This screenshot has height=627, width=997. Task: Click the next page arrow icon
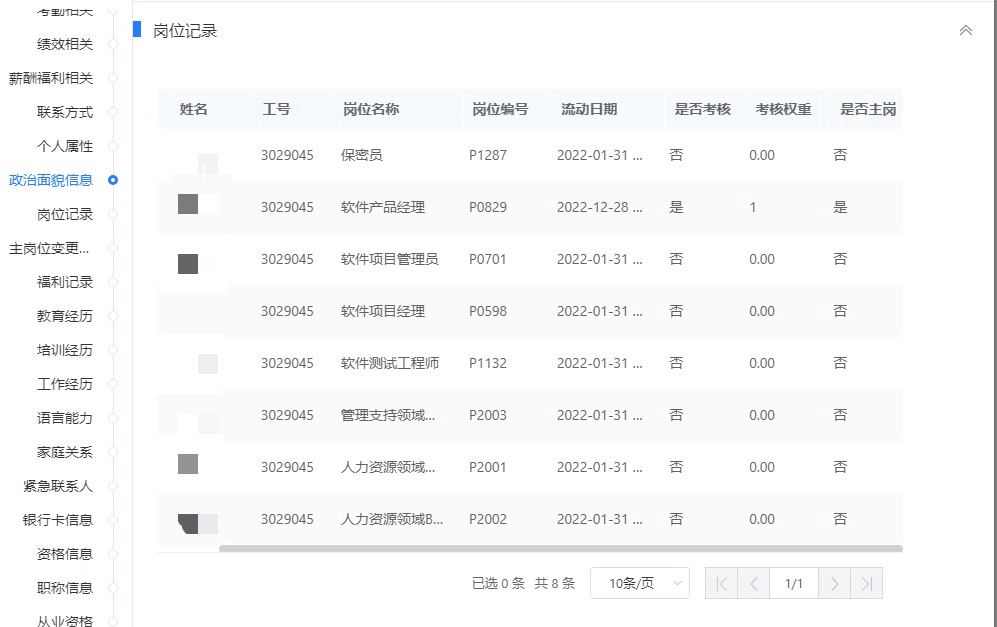coord(835,583)
